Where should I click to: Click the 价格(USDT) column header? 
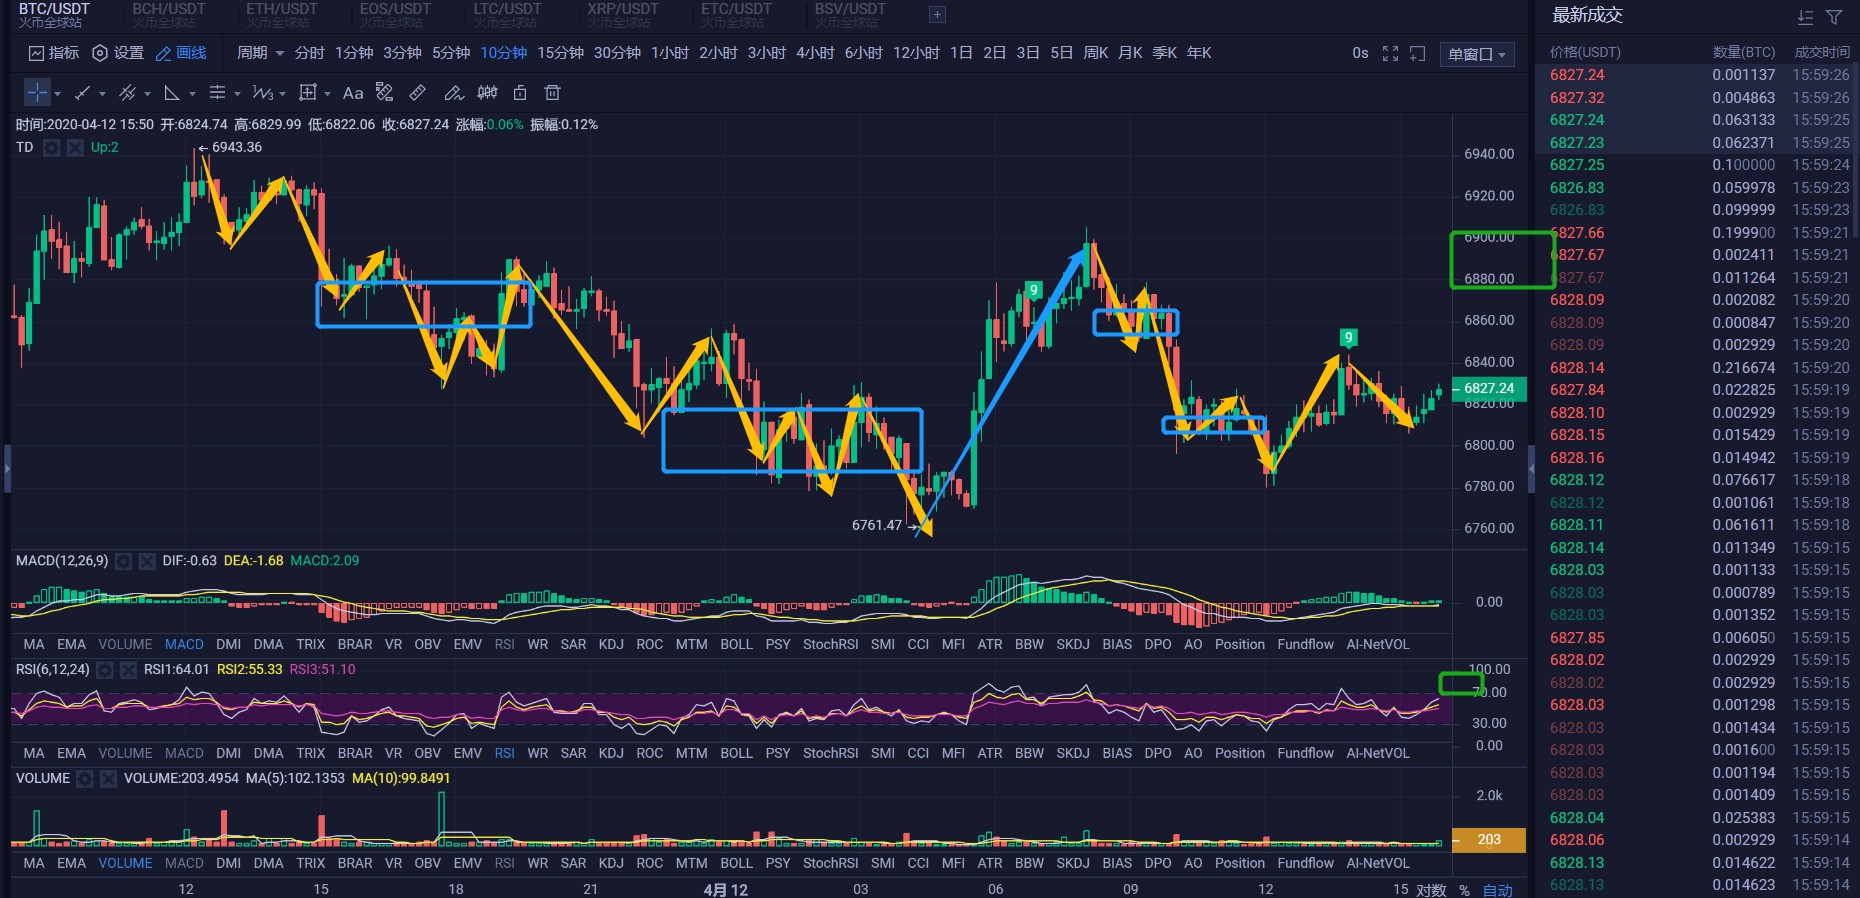(x=1585, y=52)
